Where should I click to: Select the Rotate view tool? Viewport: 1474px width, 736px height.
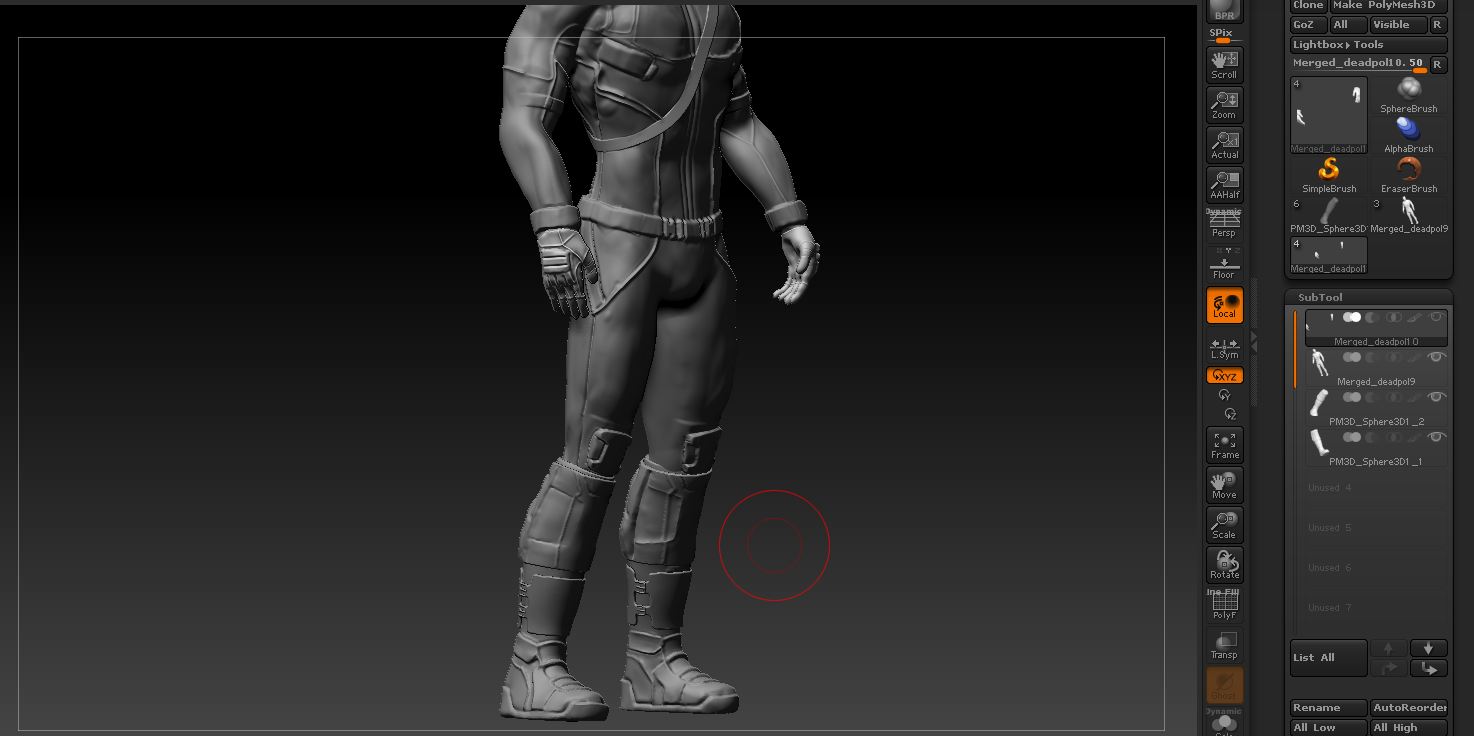[1224, 565]
